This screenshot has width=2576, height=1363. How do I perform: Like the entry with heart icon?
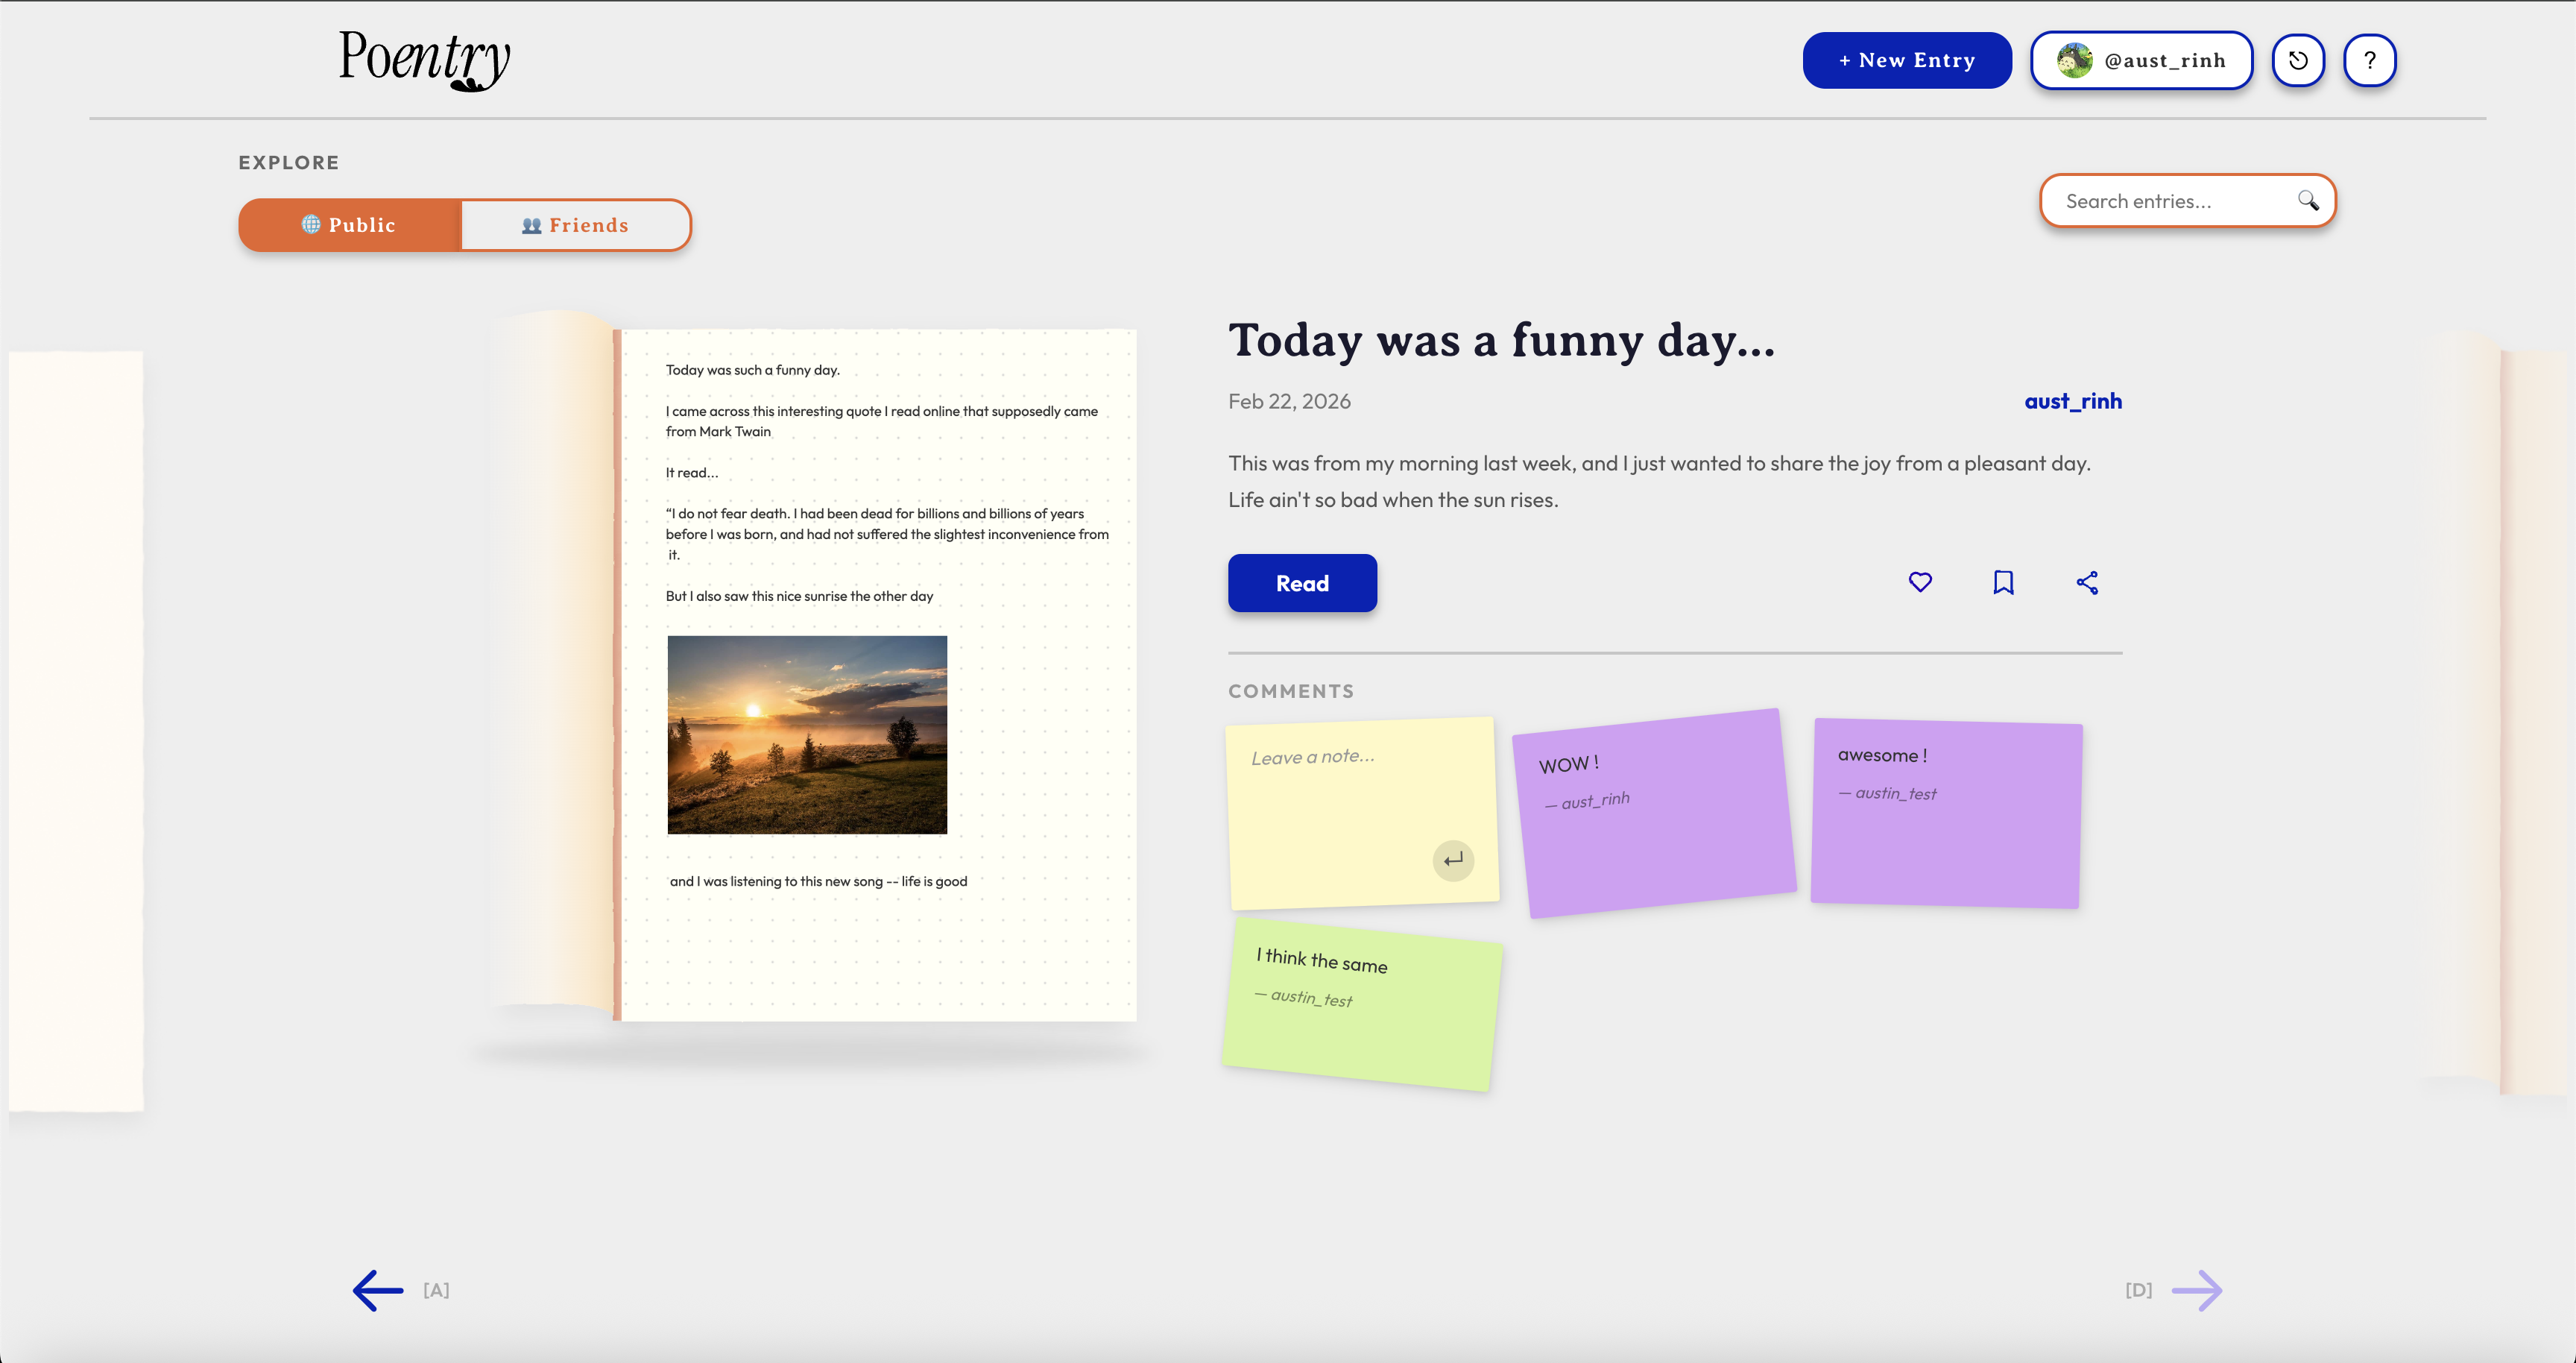(x=1919, y=582)
